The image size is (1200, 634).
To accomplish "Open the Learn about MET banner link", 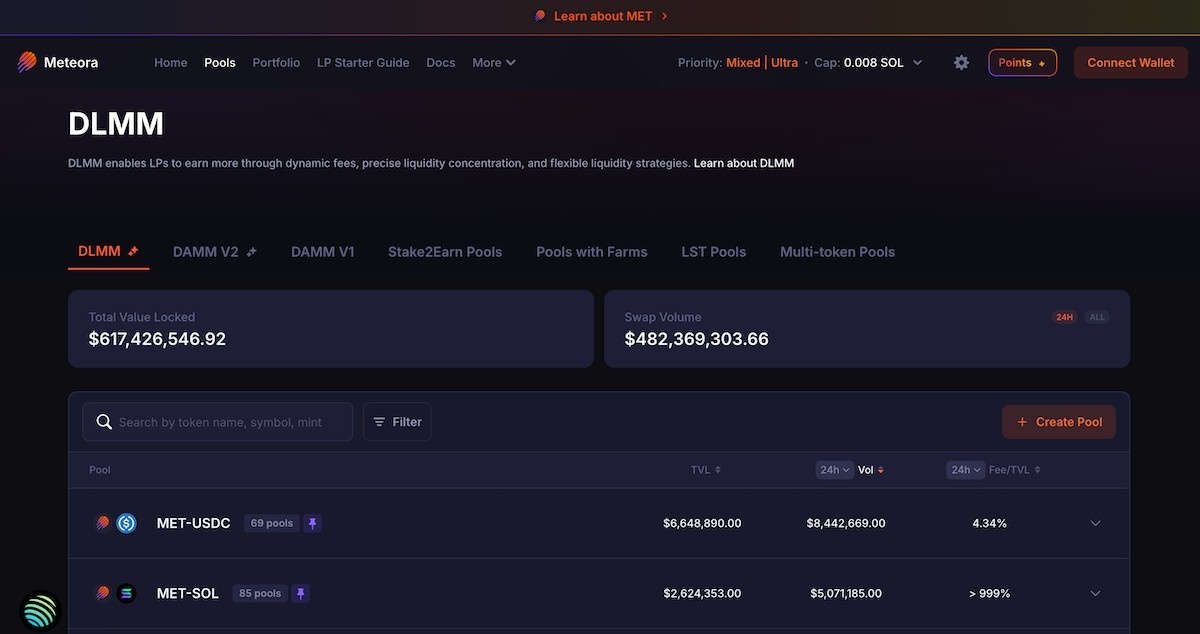I will pos(602,16).
